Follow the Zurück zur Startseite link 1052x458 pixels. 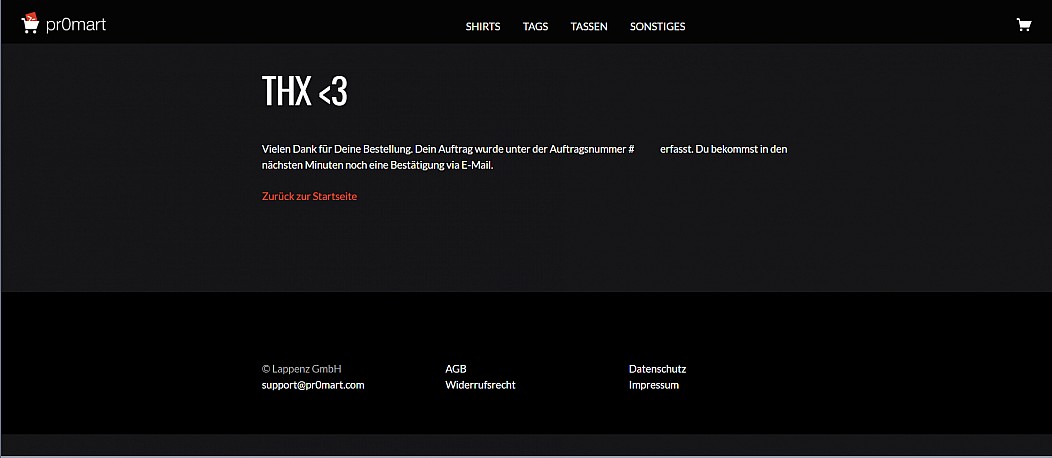click(309, 196)
